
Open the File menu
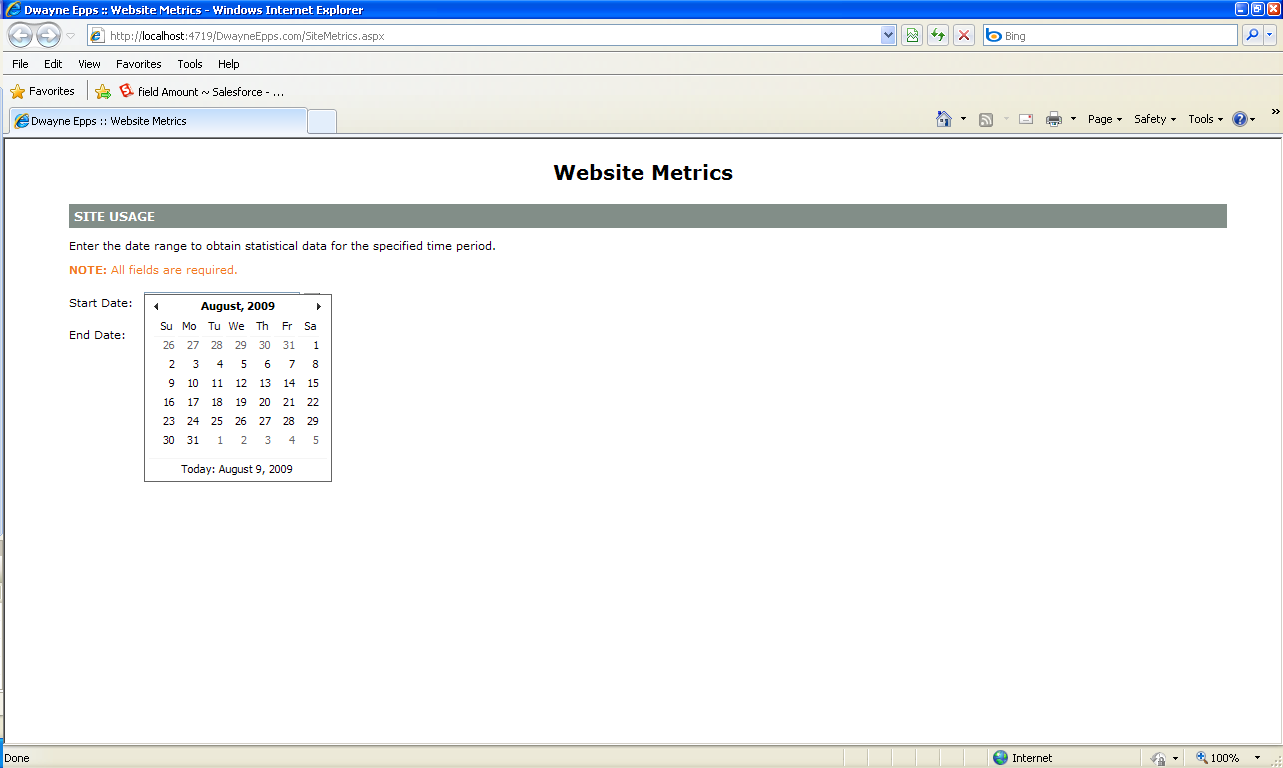point(20,64)
